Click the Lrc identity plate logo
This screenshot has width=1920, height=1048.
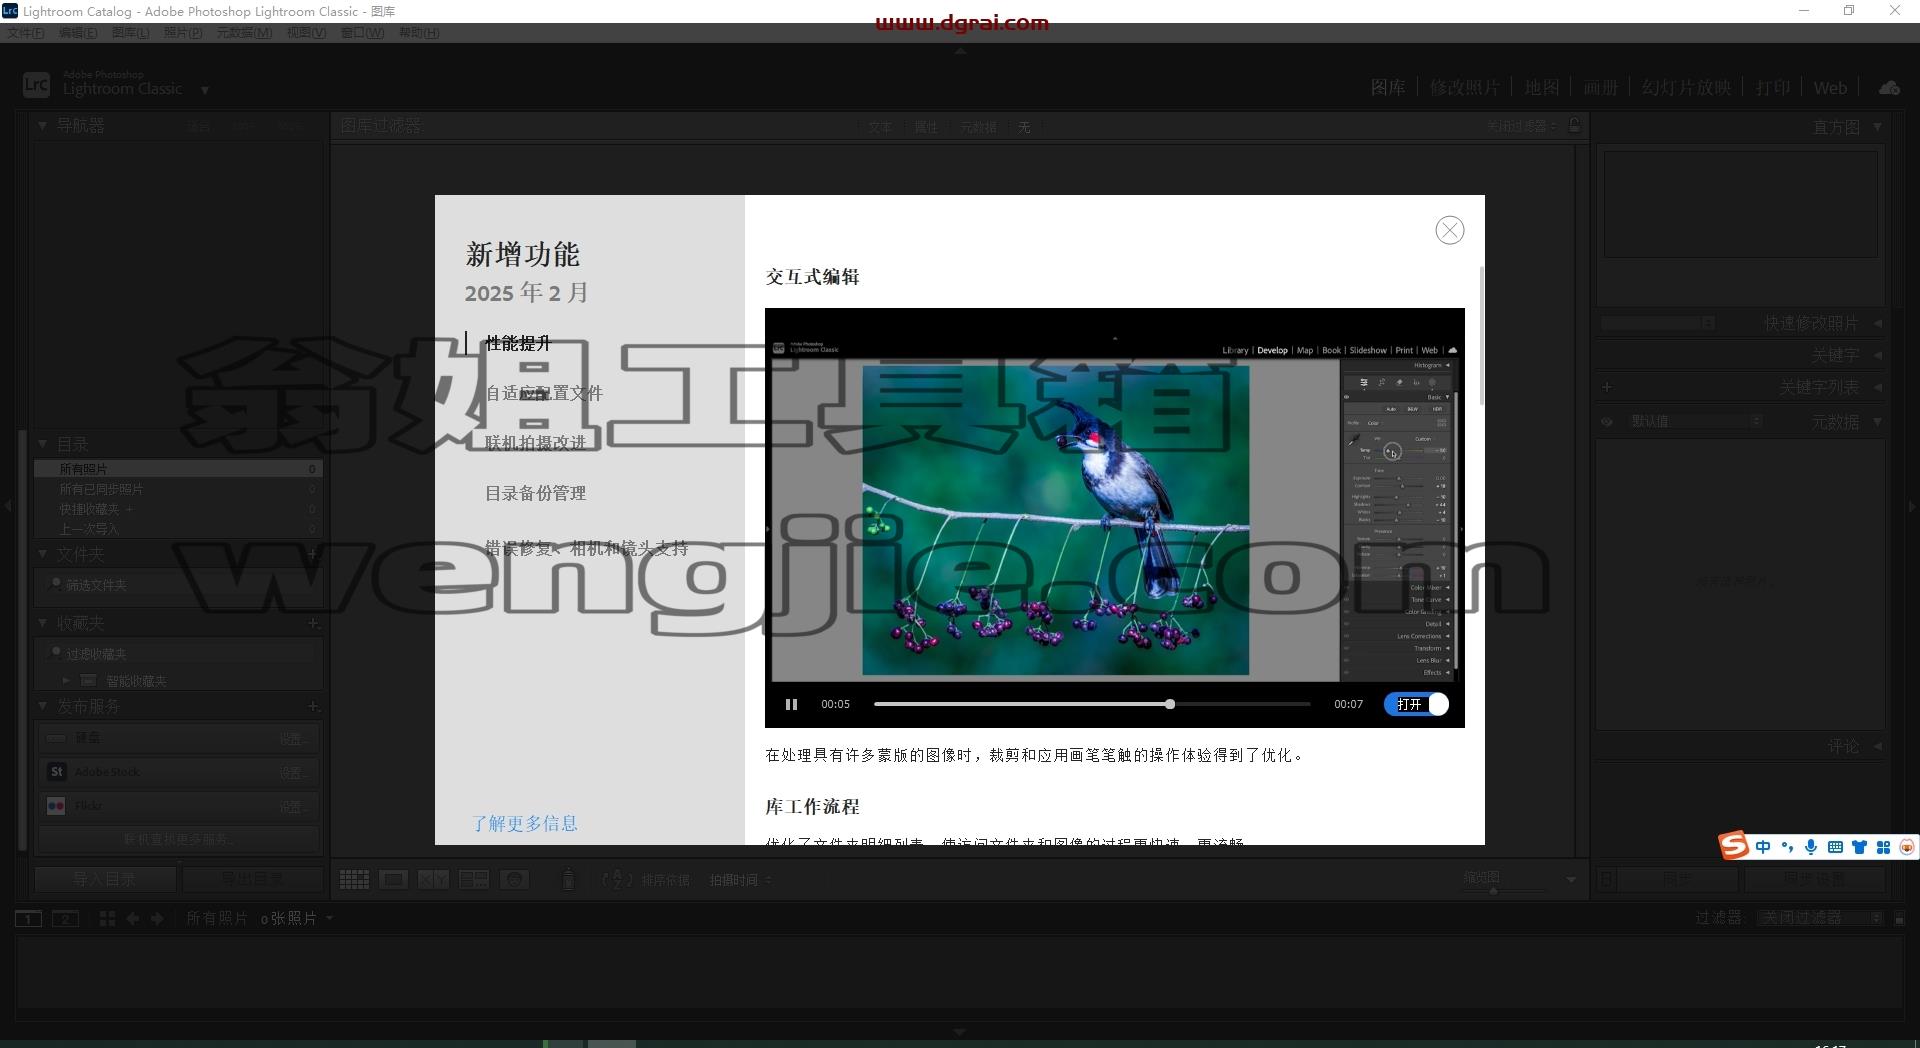(36, 85)
